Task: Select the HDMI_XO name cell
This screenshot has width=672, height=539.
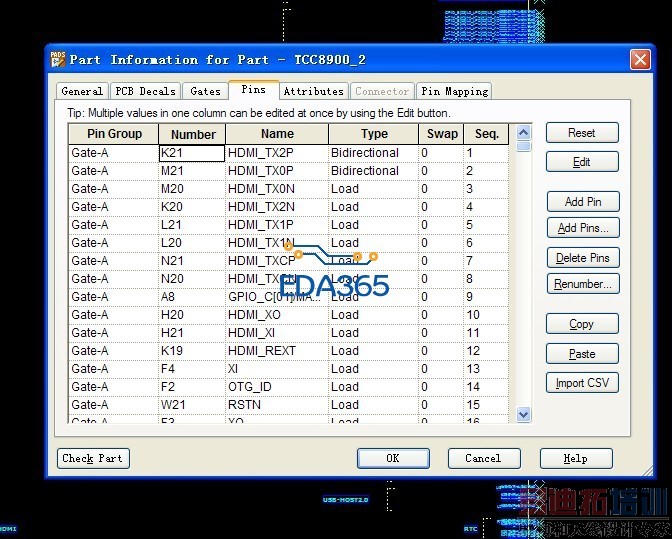Action: [277, 315]
